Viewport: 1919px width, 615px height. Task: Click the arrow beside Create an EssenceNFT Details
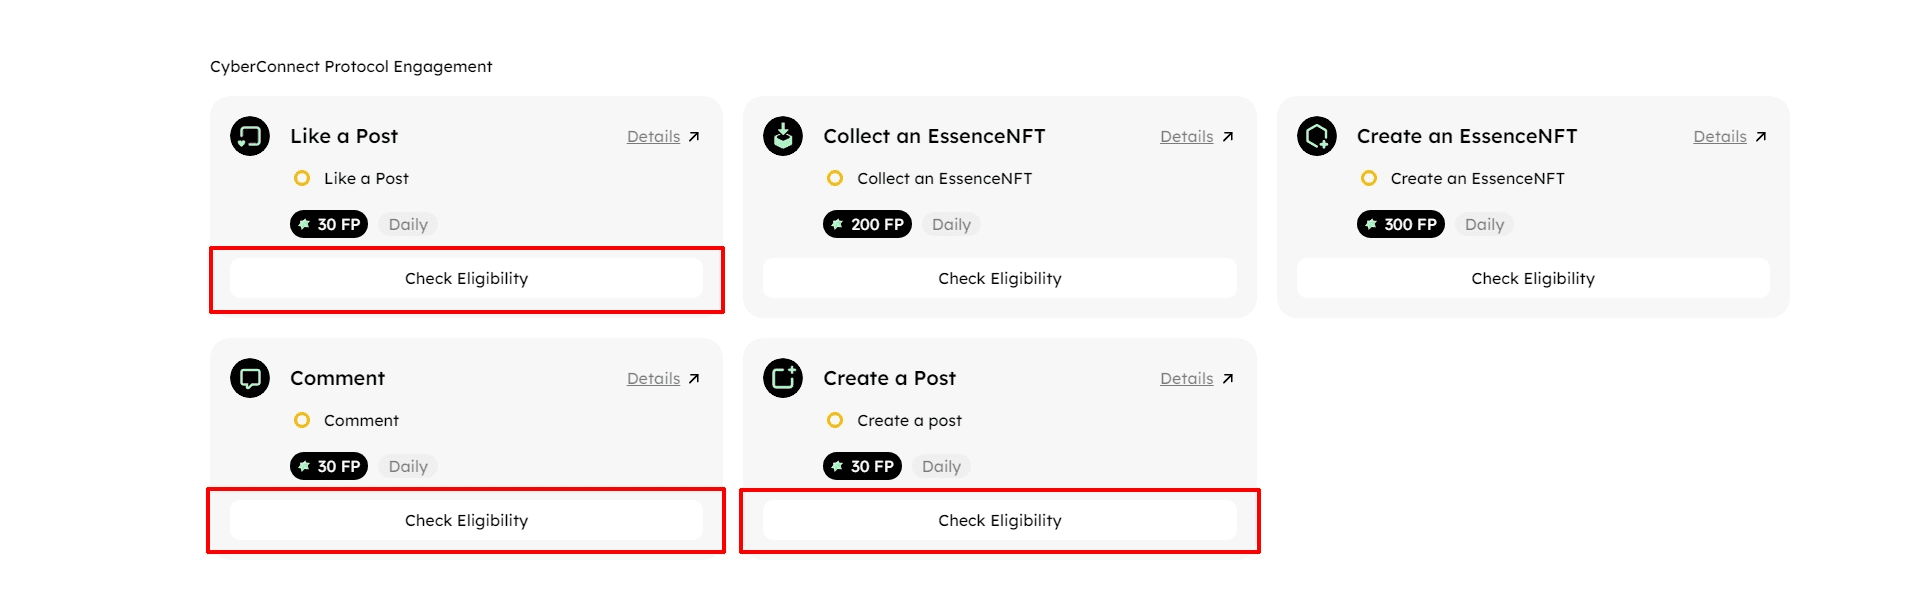pos(1761,137)
